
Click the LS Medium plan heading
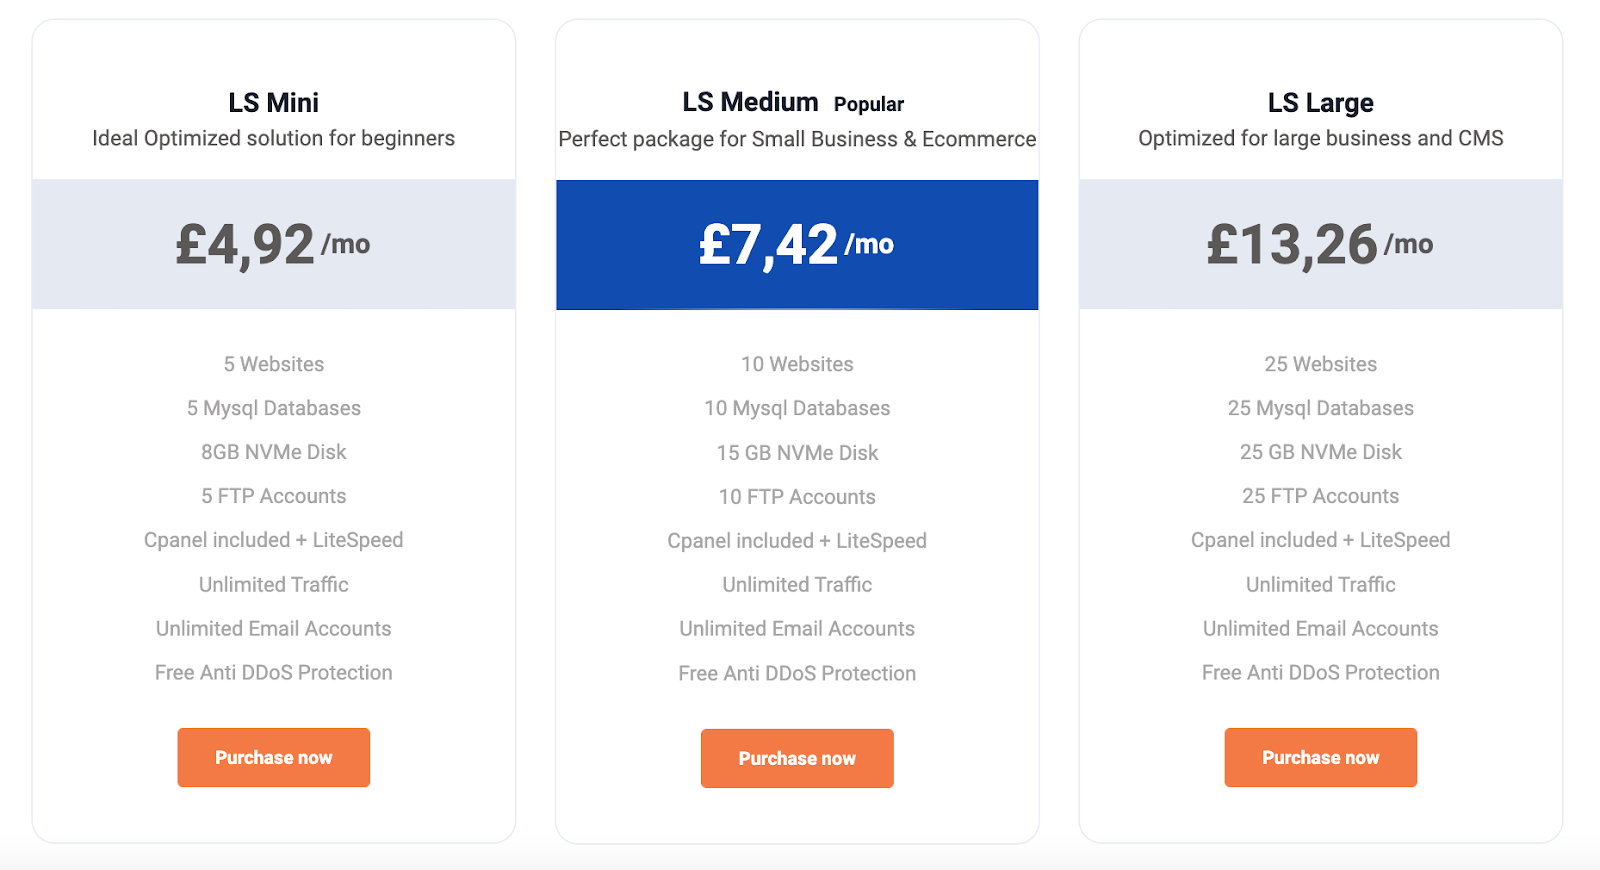750,102
